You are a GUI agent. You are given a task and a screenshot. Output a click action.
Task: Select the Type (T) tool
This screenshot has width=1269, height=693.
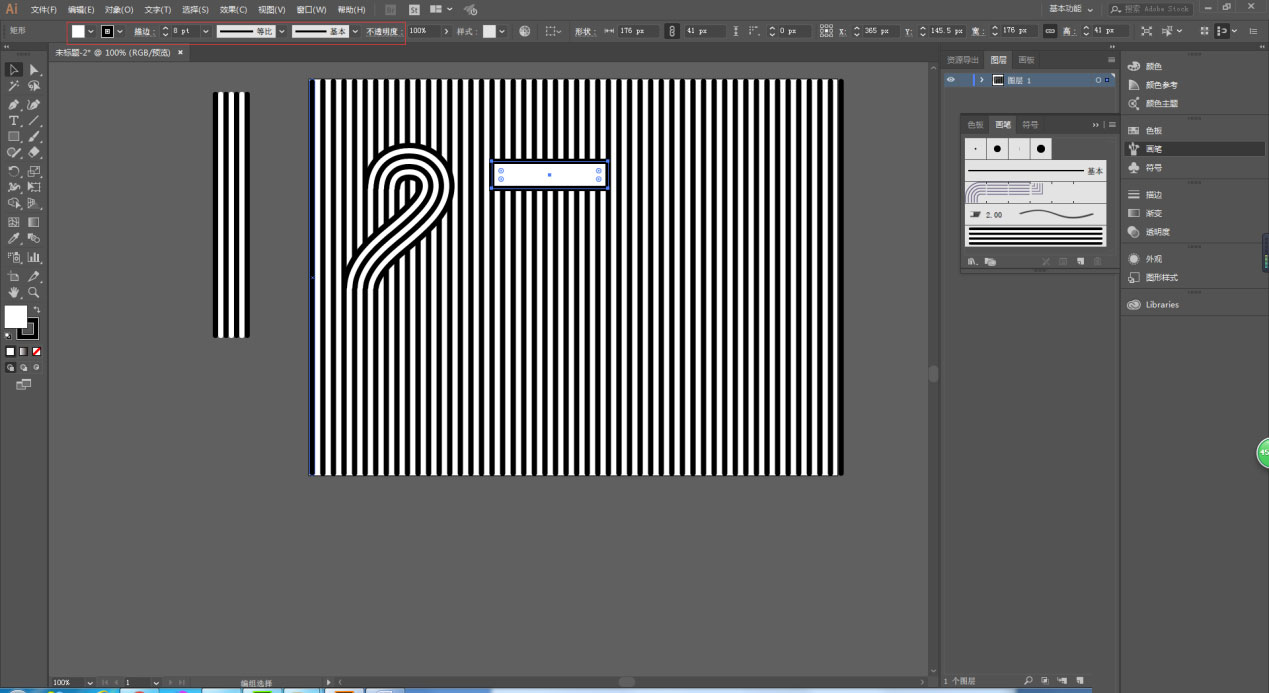[x=14, y=120]
